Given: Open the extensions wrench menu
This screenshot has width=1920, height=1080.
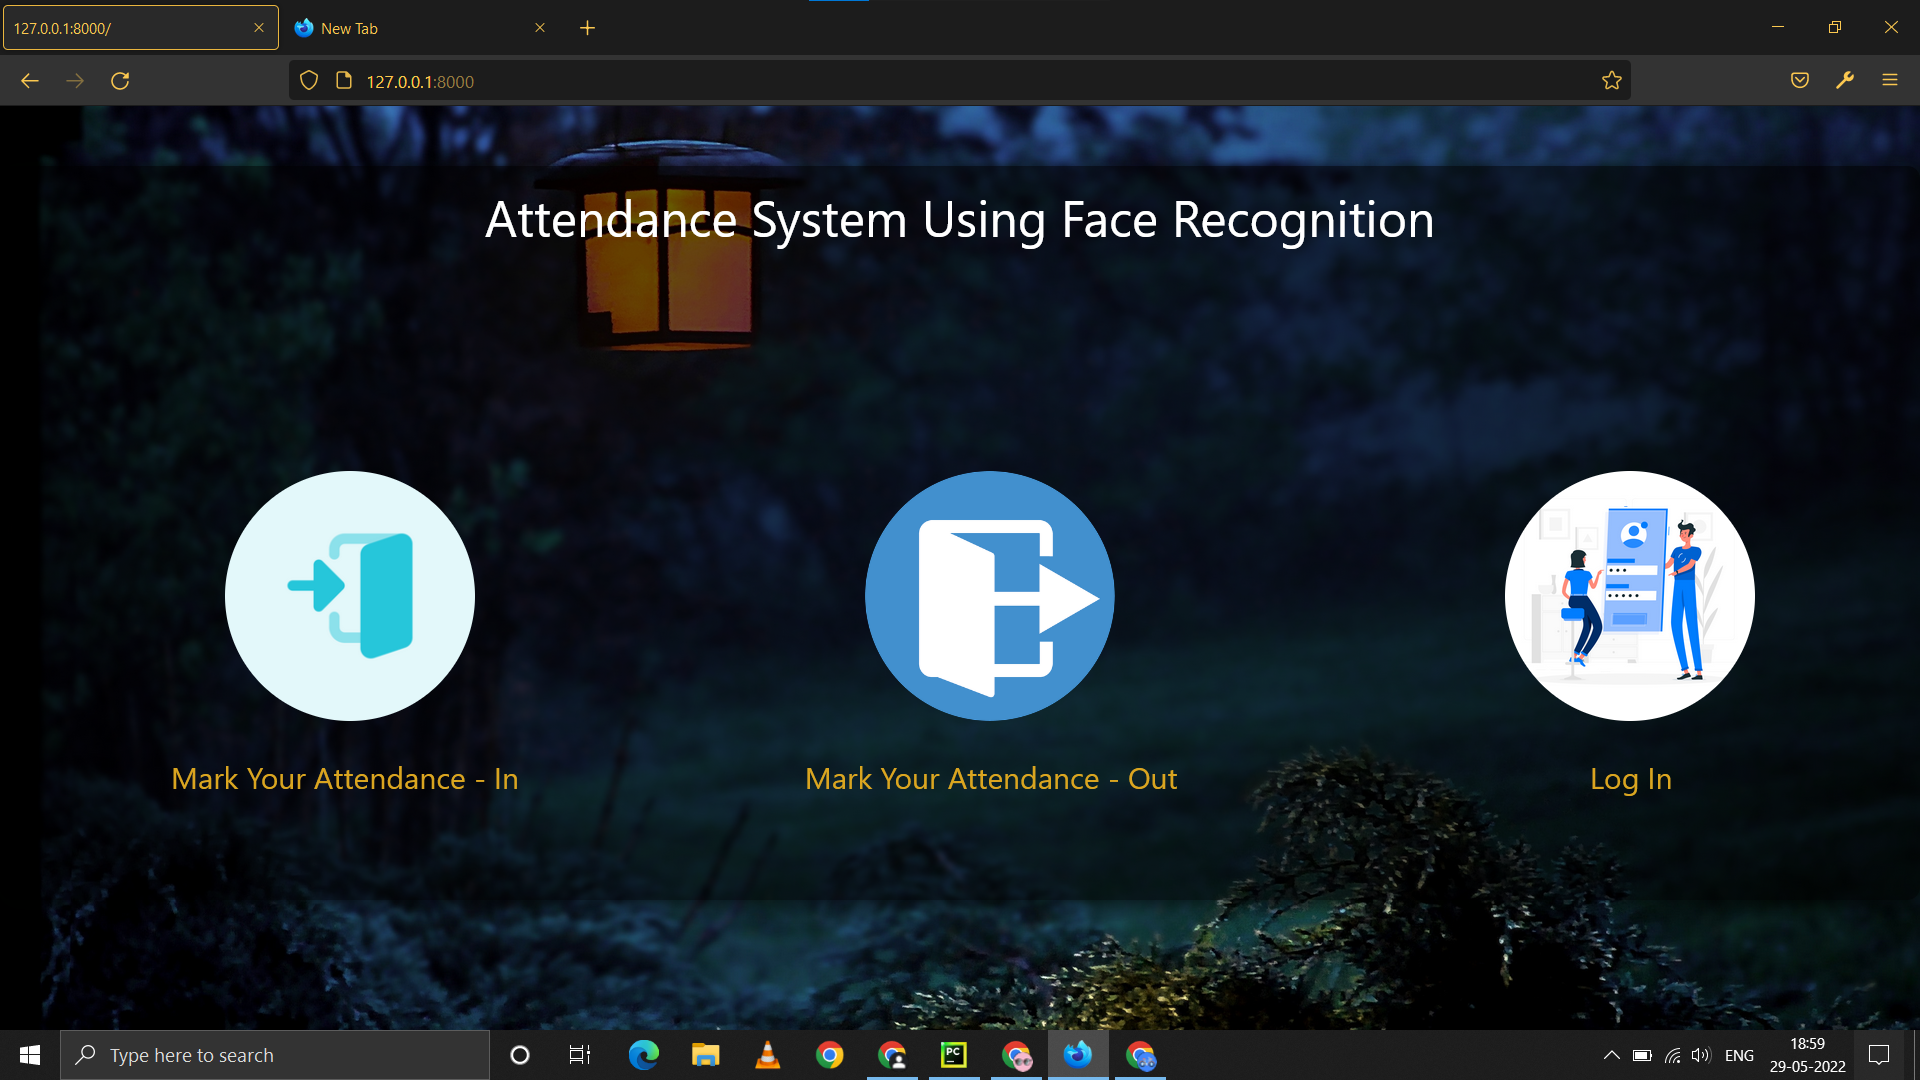Looking at the screenshot, I should click(x=1845, y=80).
